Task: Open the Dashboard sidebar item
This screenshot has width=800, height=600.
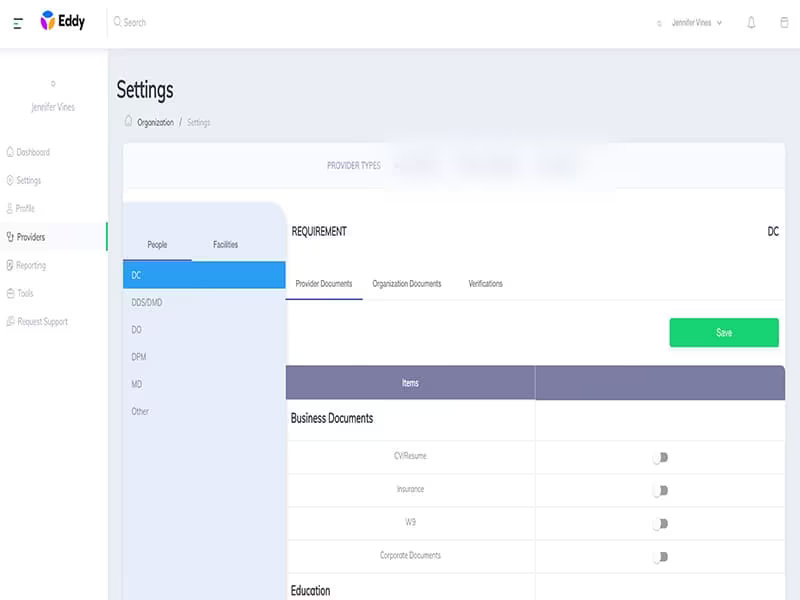Action: click(28, 152)
